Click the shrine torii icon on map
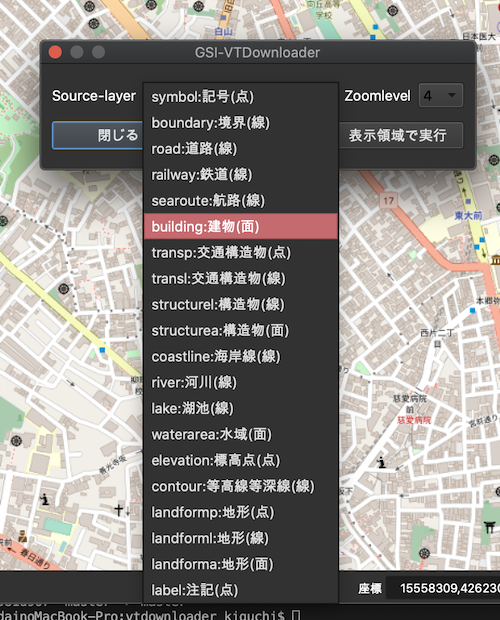 point(489,527)
